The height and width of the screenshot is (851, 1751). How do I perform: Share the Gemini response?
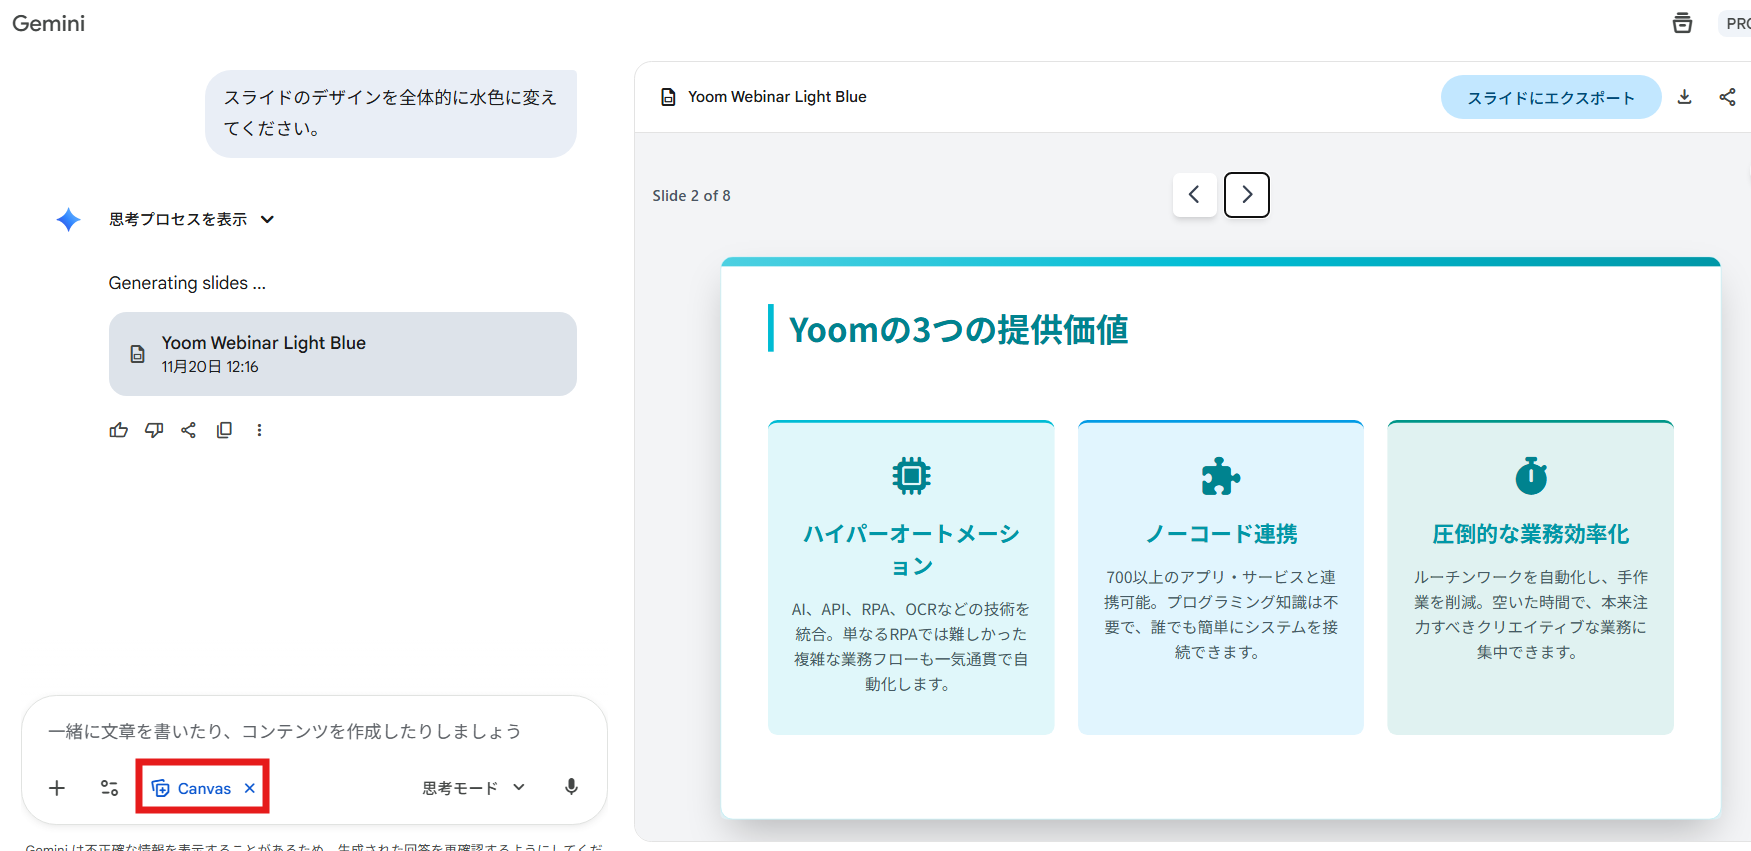pyautogui.click(x=189, y=430)
